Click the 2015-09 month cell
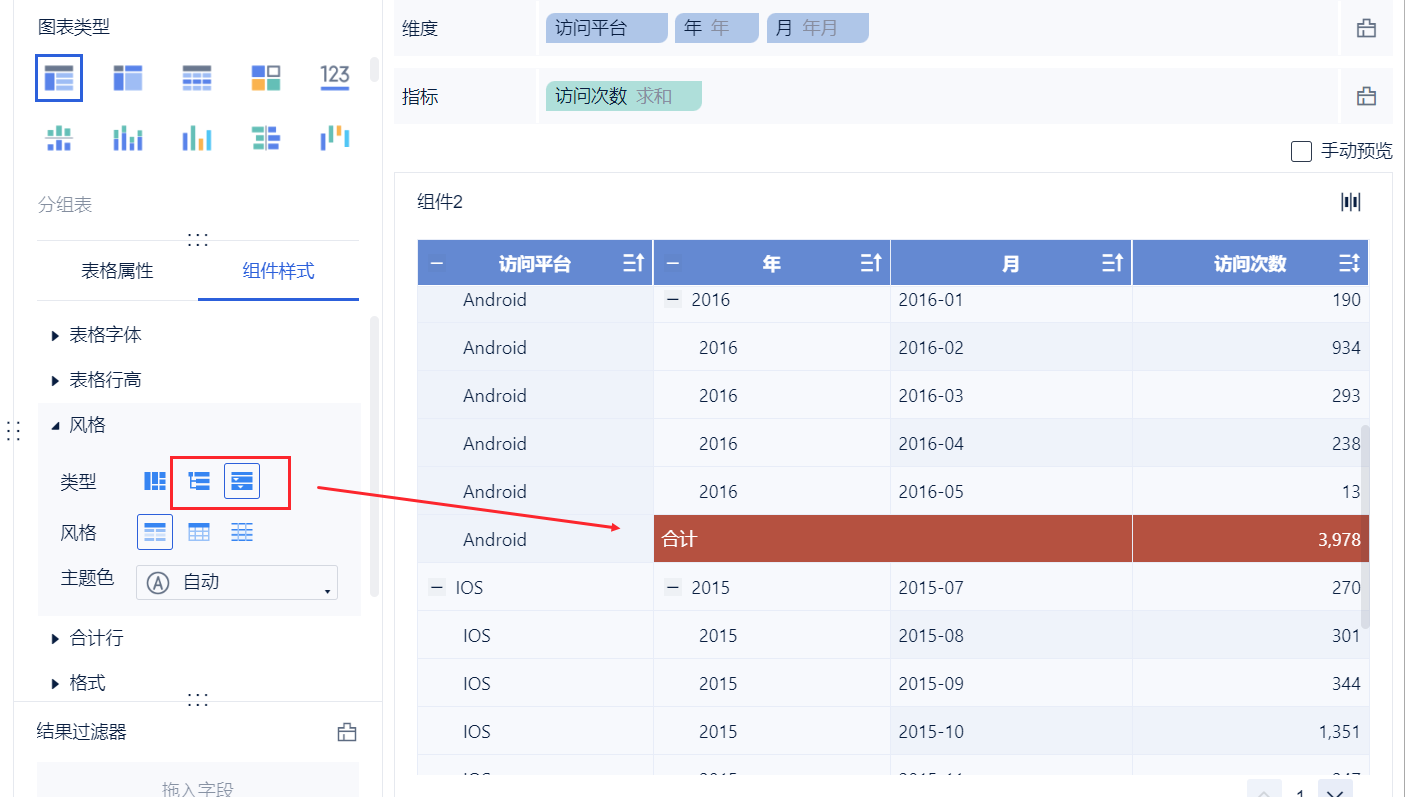 1011,683
